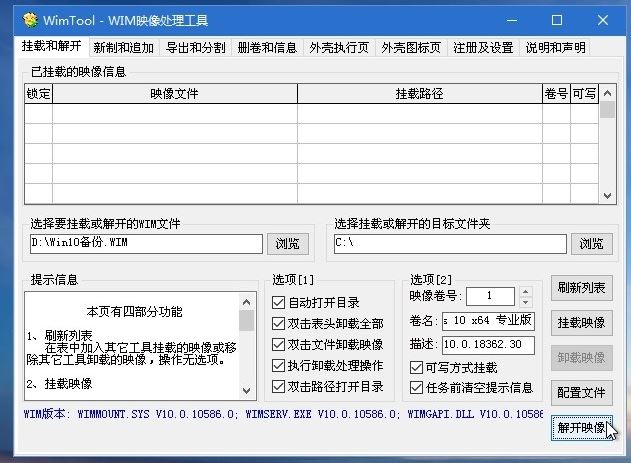Click the 映像文件 column header
This screenshot has width=631, height=463.
tap(174, 94)
